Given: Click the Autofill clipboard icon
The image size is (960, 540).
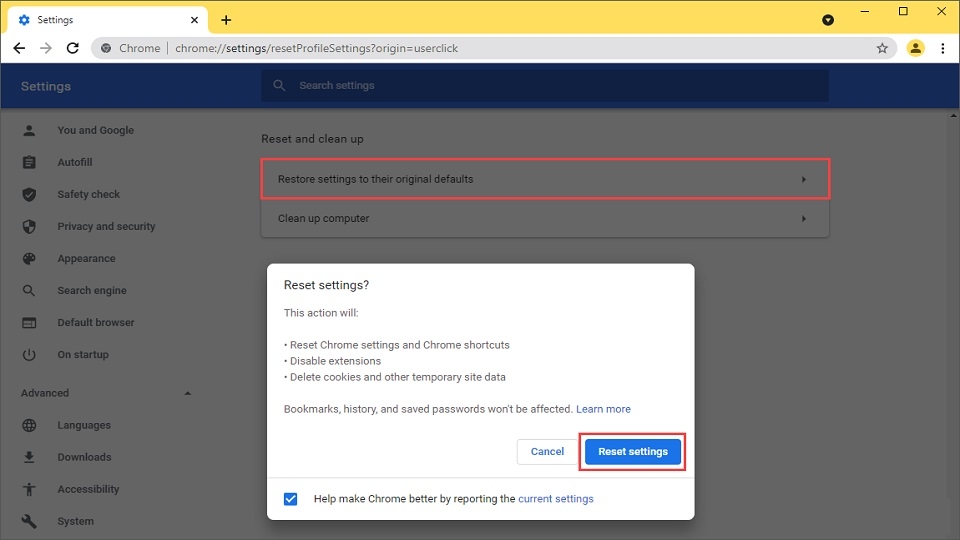Looking at the screenshot, I should [x=29, y=162].
